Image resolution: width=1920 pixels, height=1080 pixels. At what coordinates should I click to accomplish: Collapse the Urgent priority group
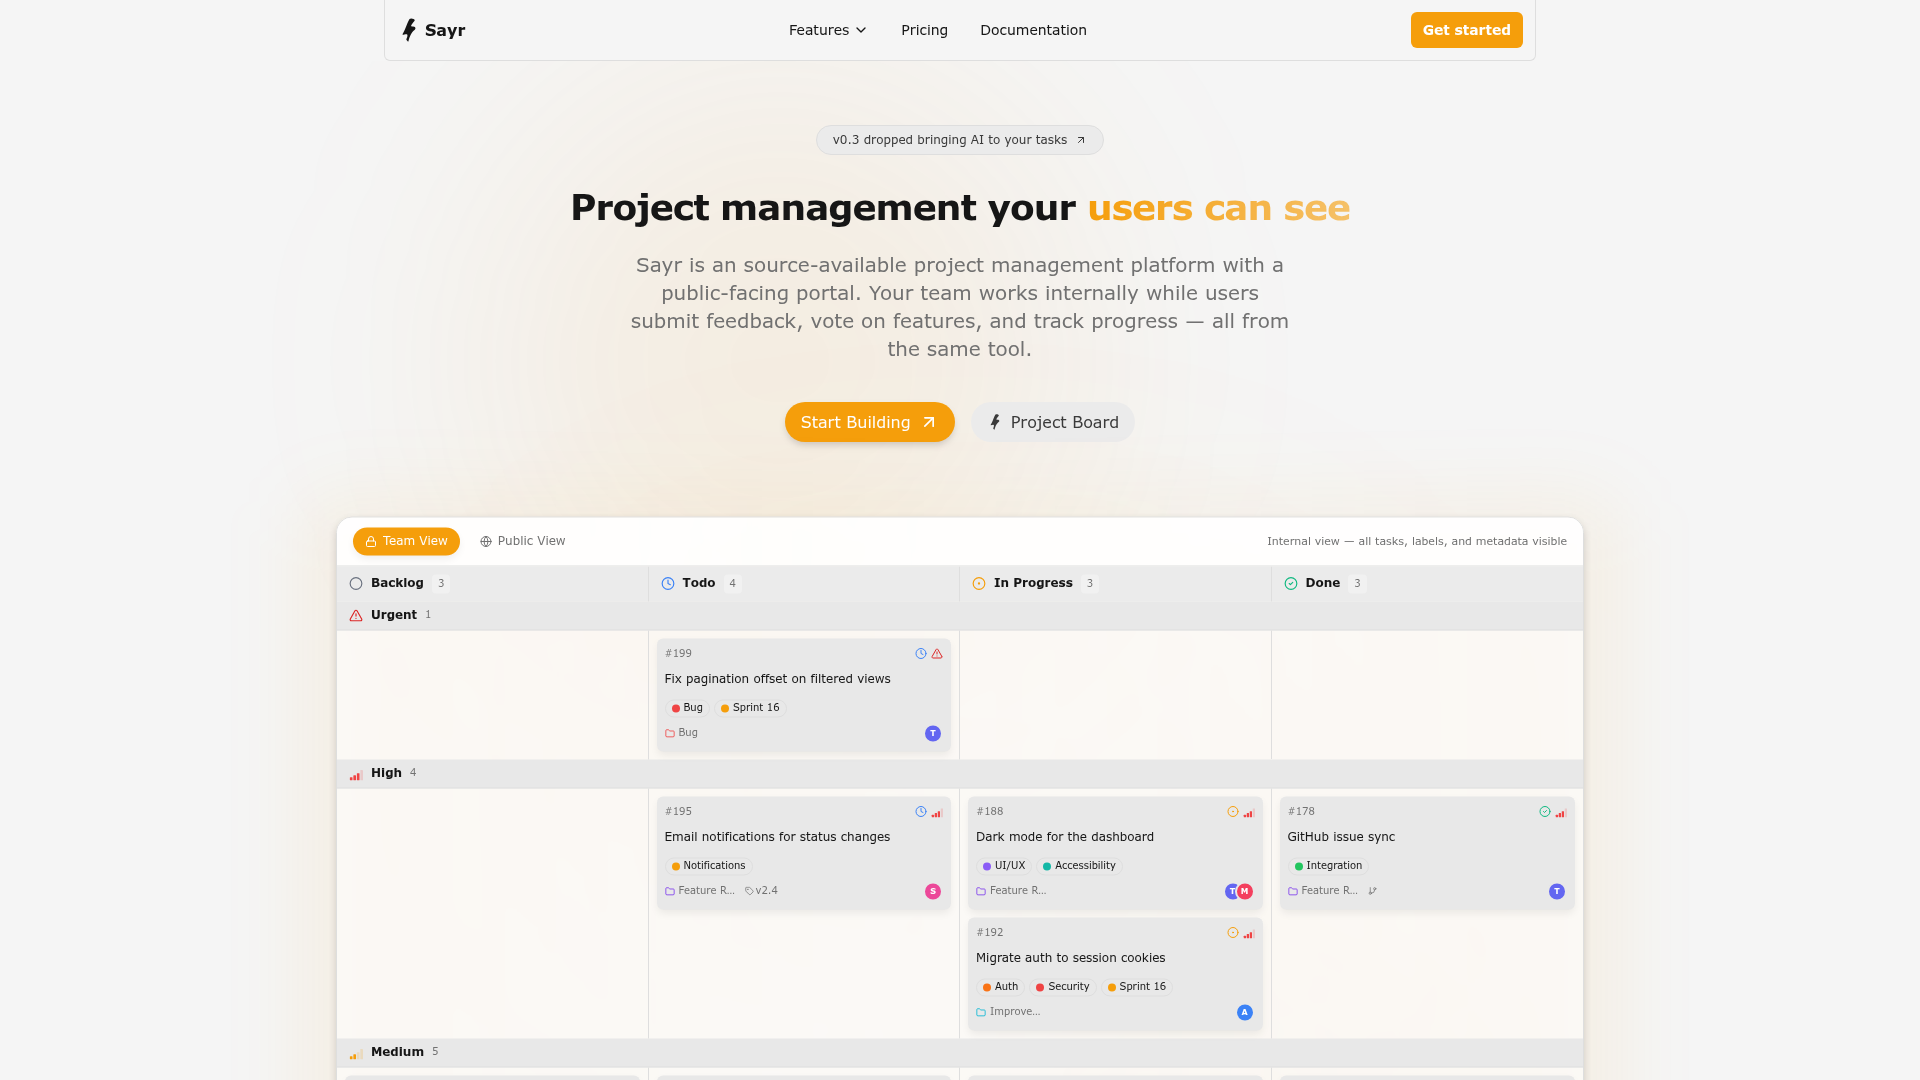point(960,616)
